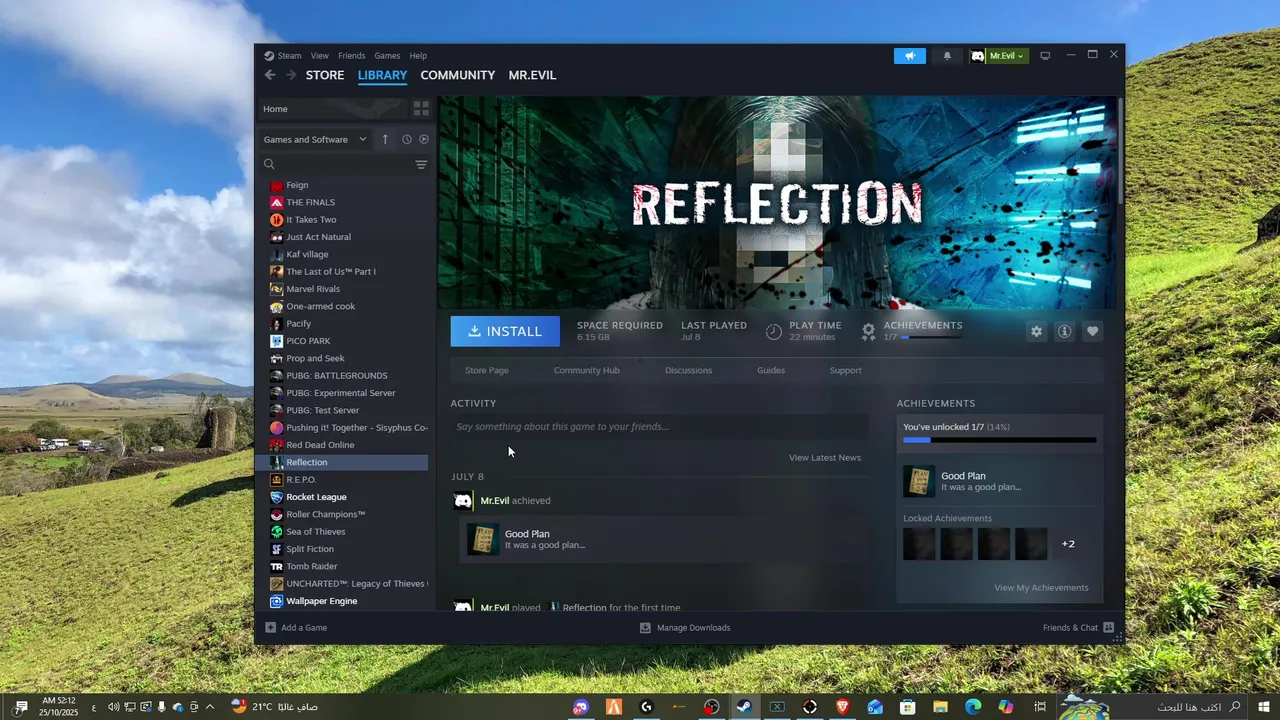Open the Support link

click(845, 370)
